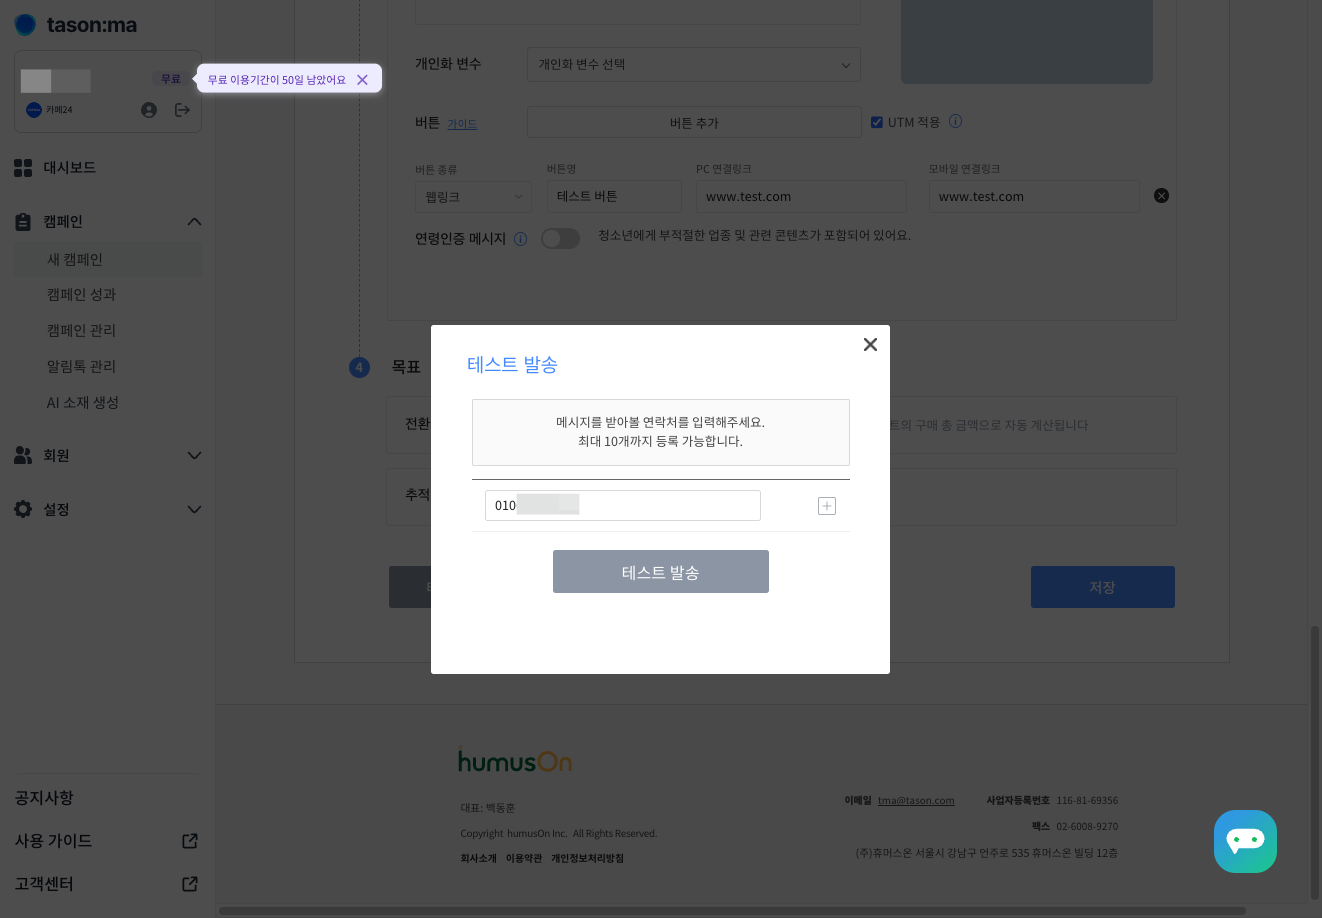Image resolution: width=1322 pixels, height=918 pixels.
Task: Click the horizontal scrollbar at bottom
Action: click(x=732, y=911)
